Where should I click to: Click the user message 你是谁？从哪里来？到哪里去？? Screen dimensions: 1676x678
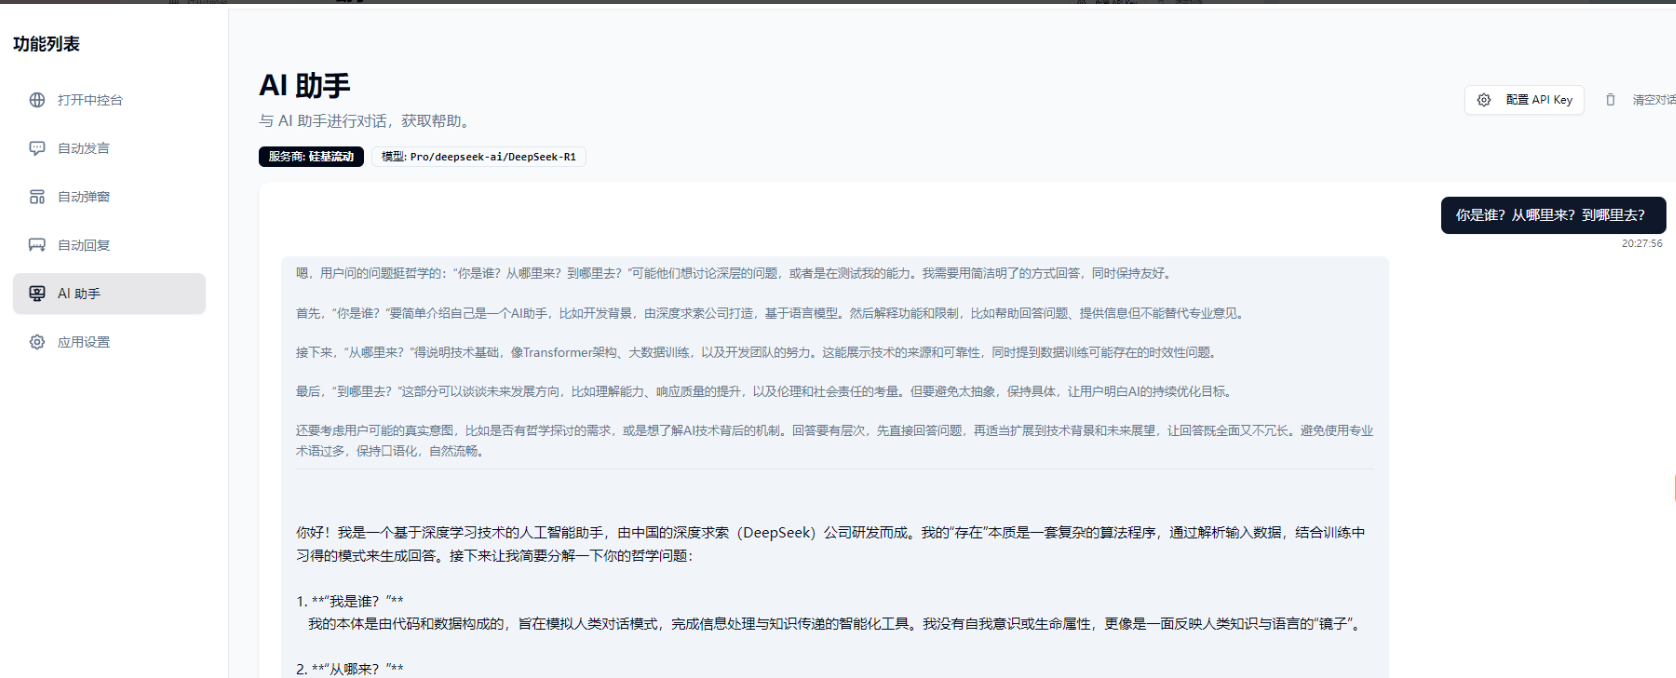1553,215
